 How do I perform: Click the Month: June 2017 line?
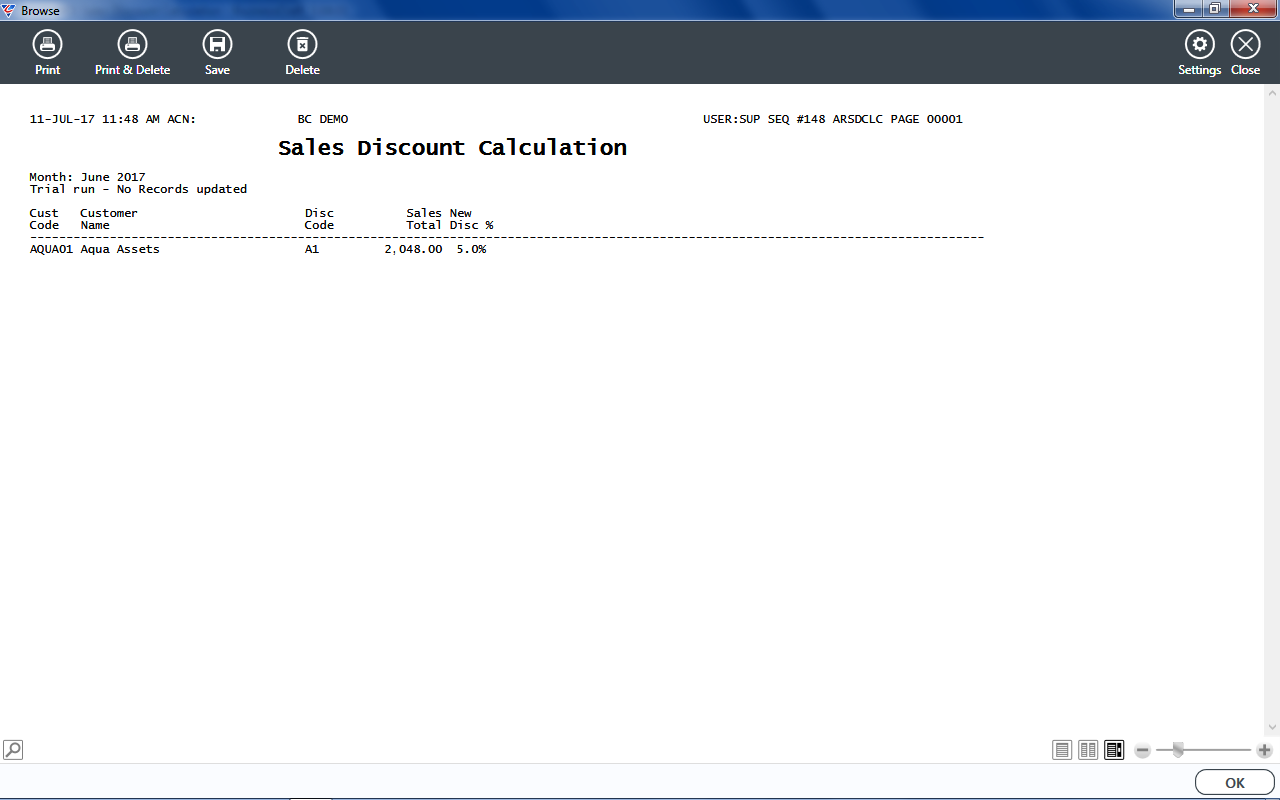click(88, 177)
